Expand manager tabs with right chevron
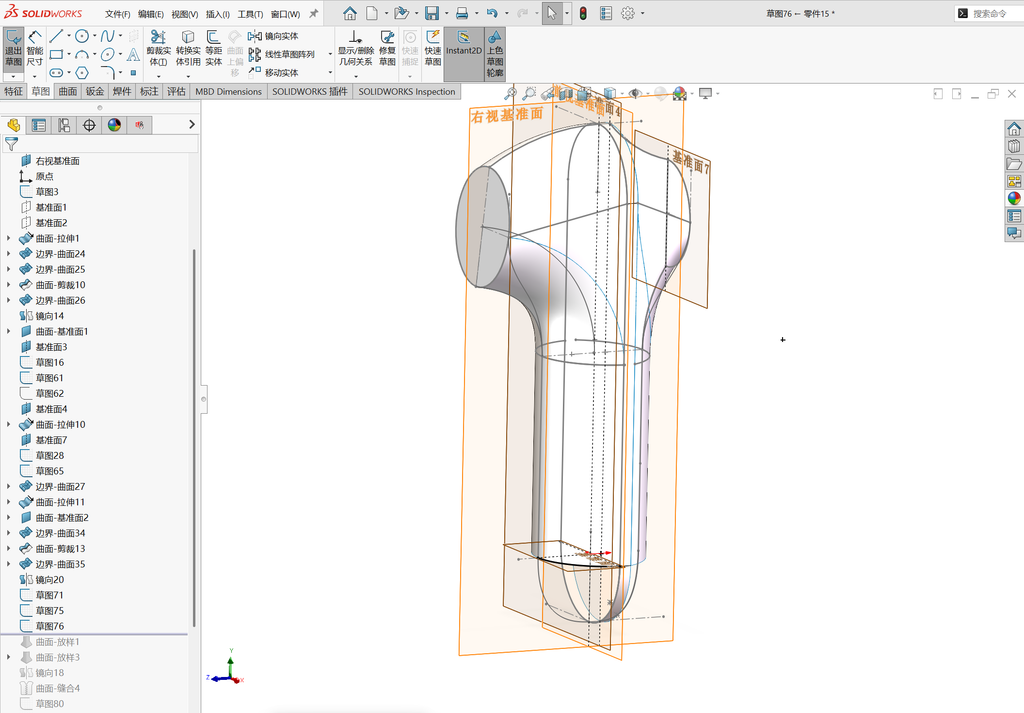 point(191,124)
